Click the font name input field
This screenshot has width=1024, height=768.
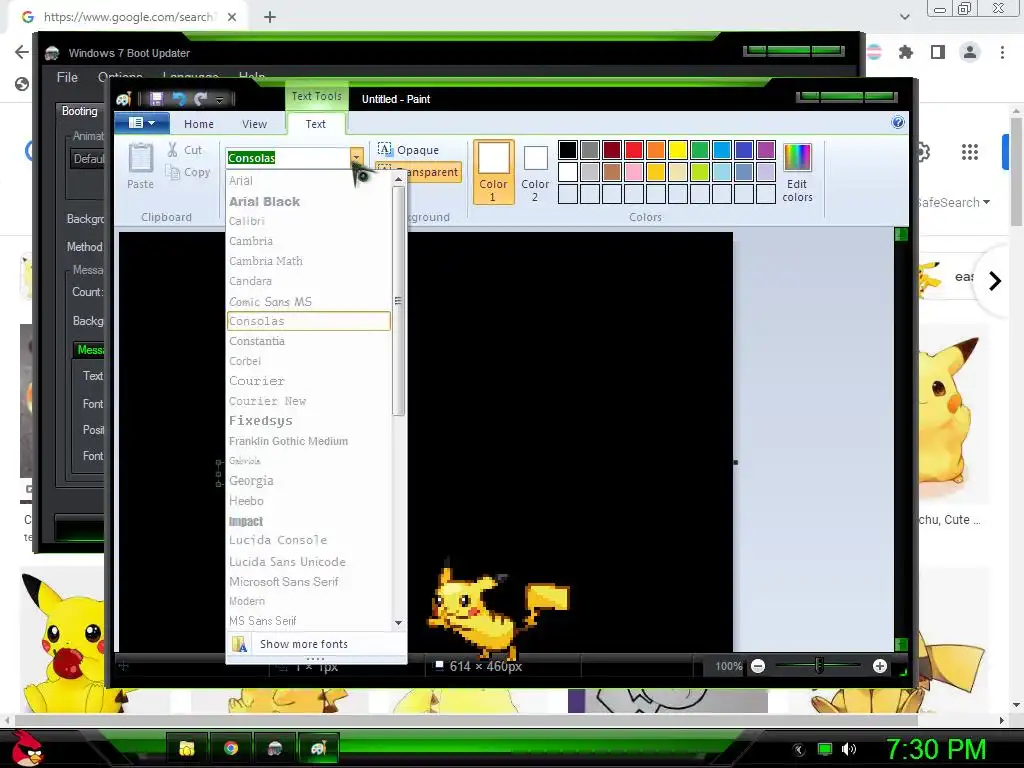pos(288,157)
